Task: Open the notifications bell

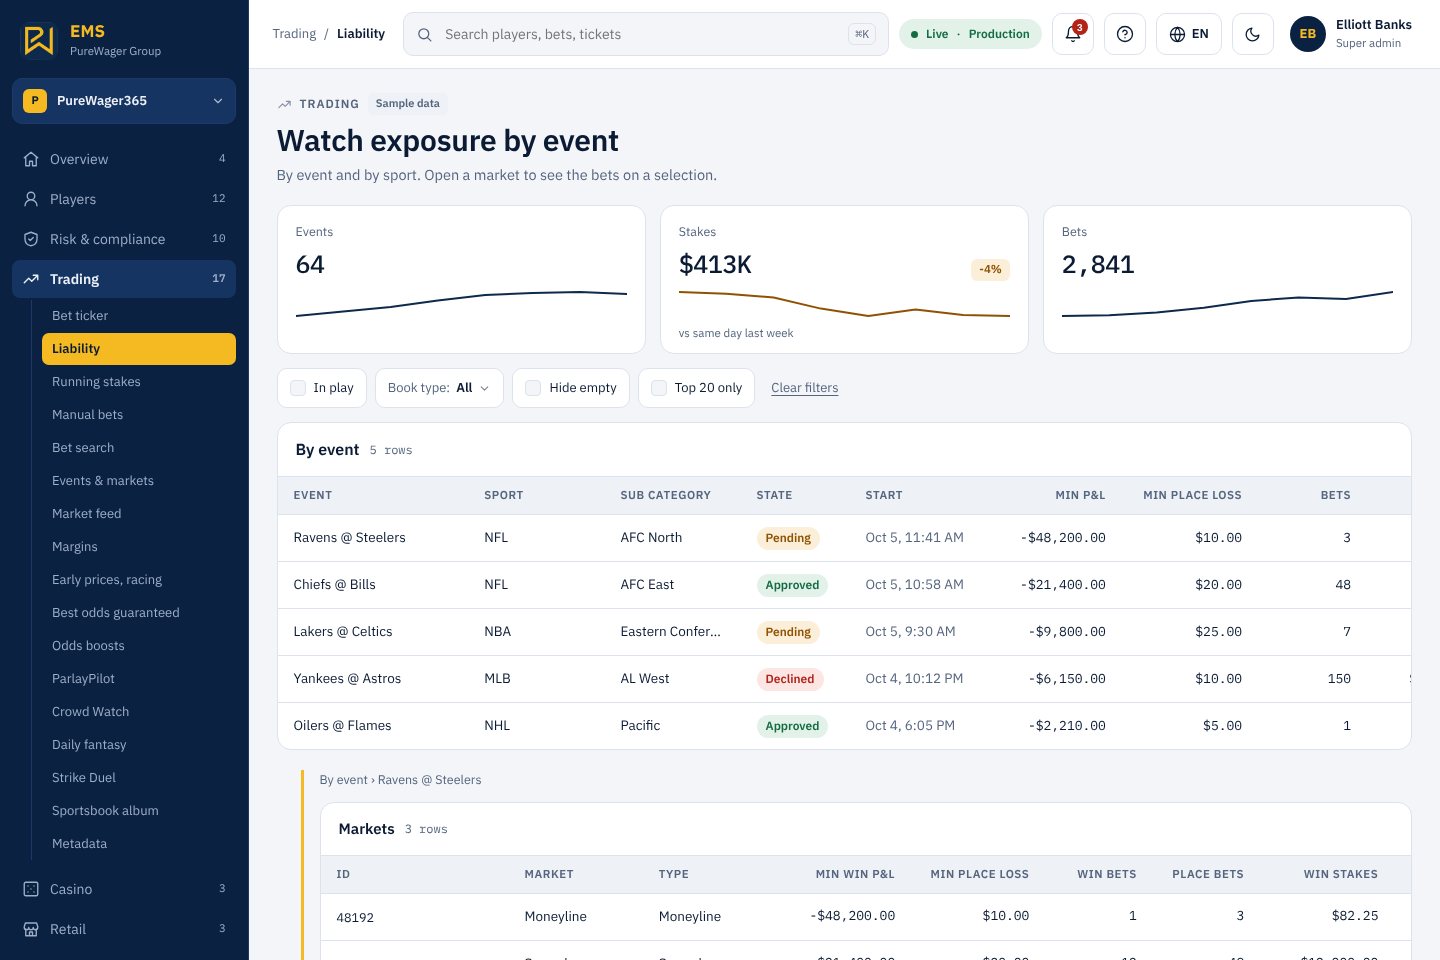Action: [x=1073, y=34]
